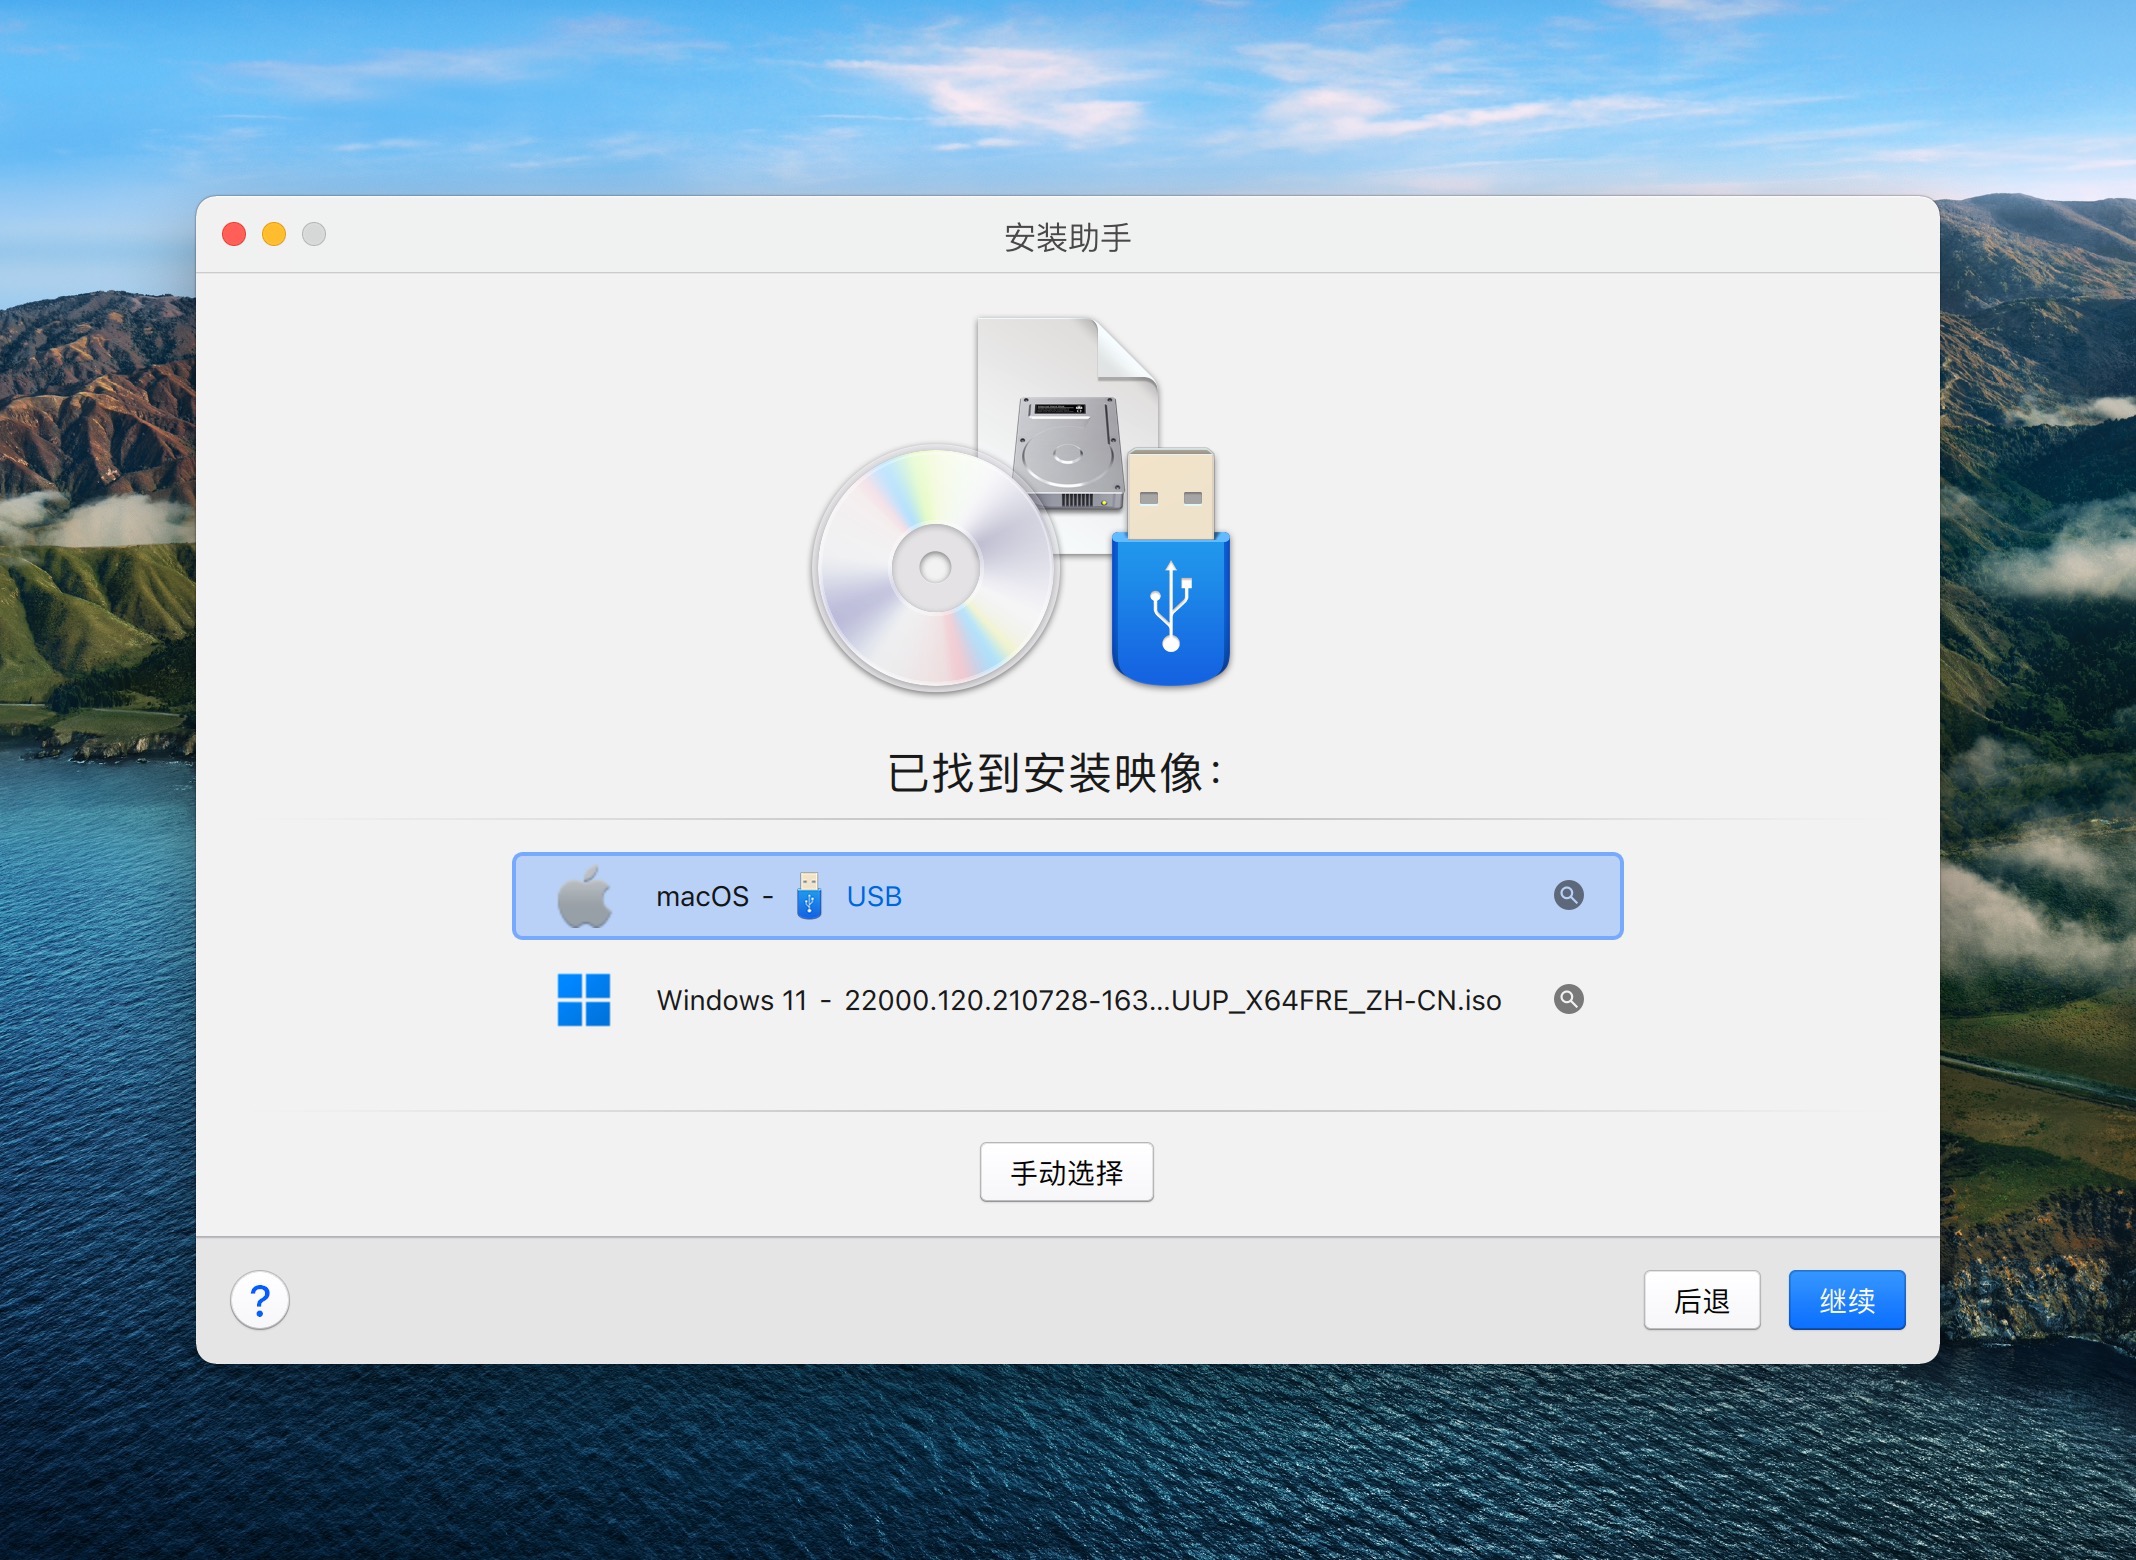Click the 安装助手 window title
Viewport: 2136px width, 1560px height.
[x=1067, y=237]
